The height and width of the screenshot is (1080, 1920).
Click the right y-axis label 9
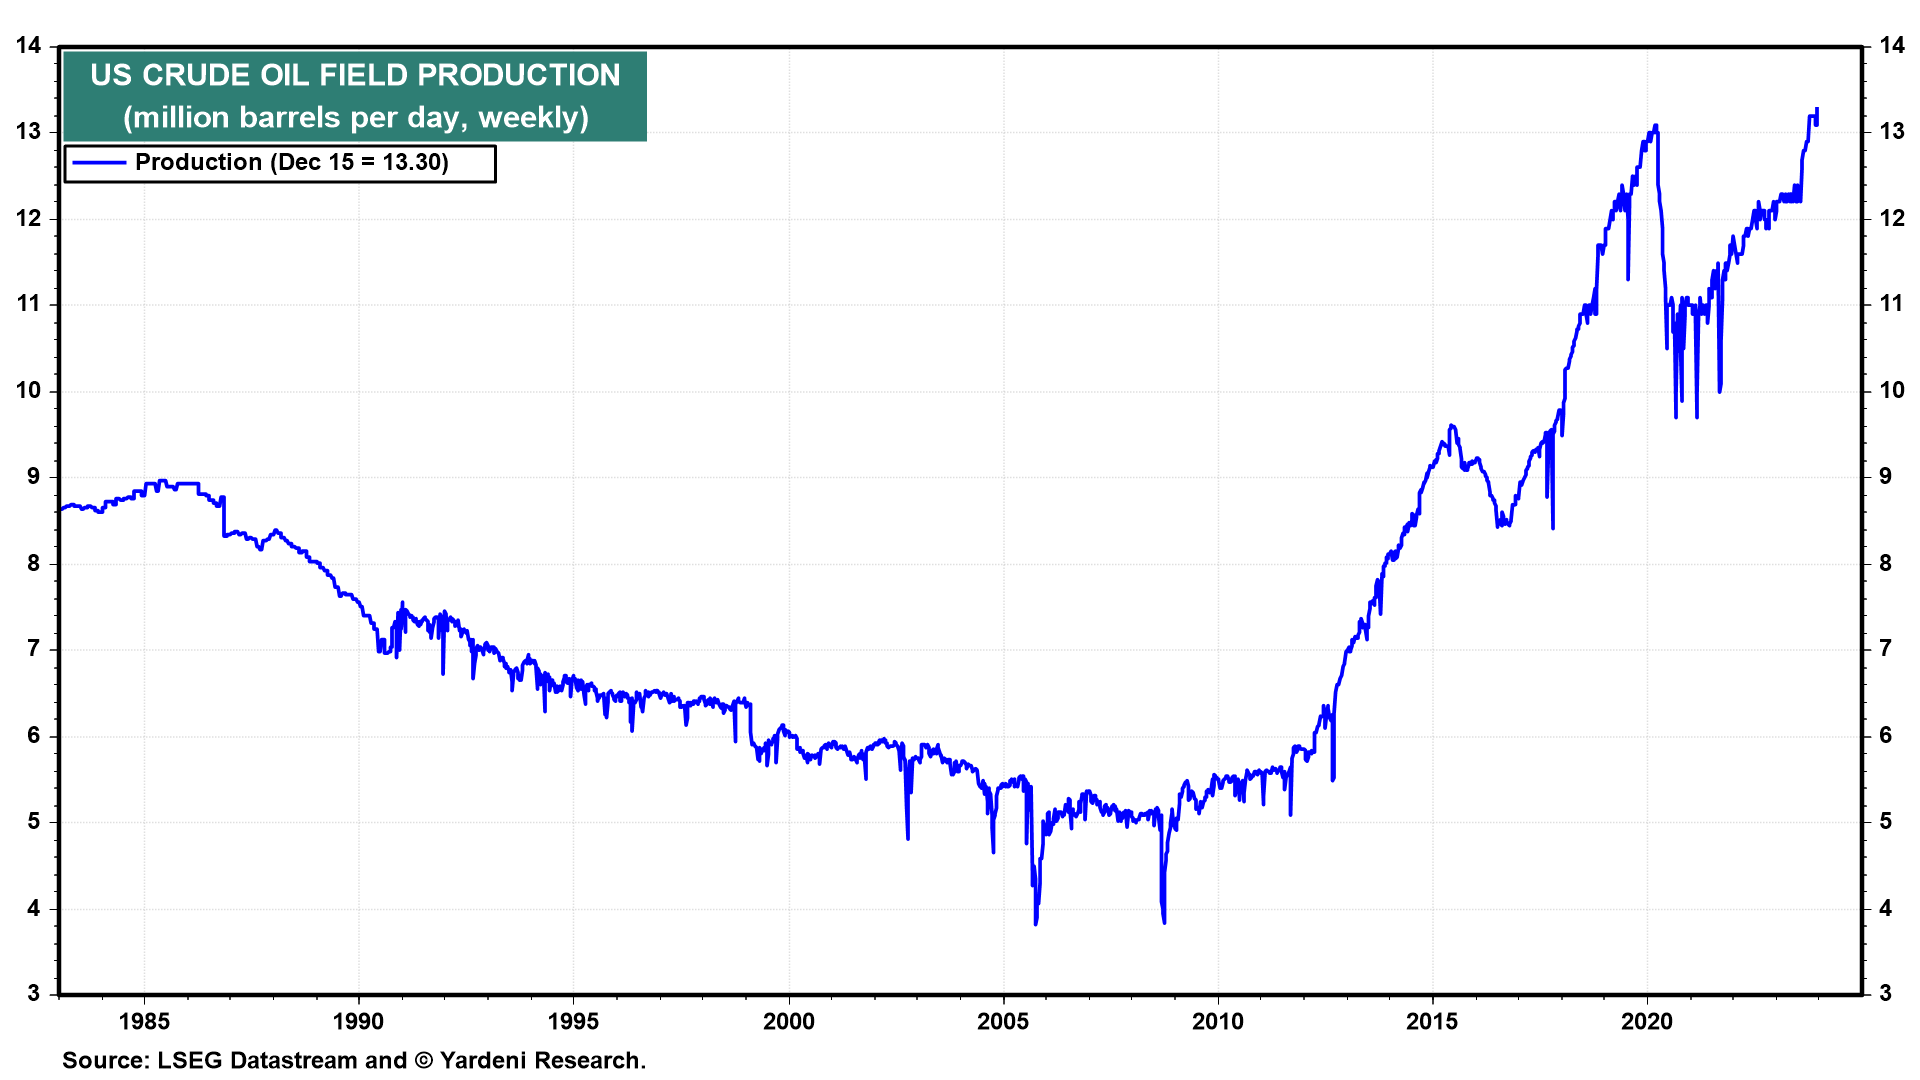tap(1885, 476)
